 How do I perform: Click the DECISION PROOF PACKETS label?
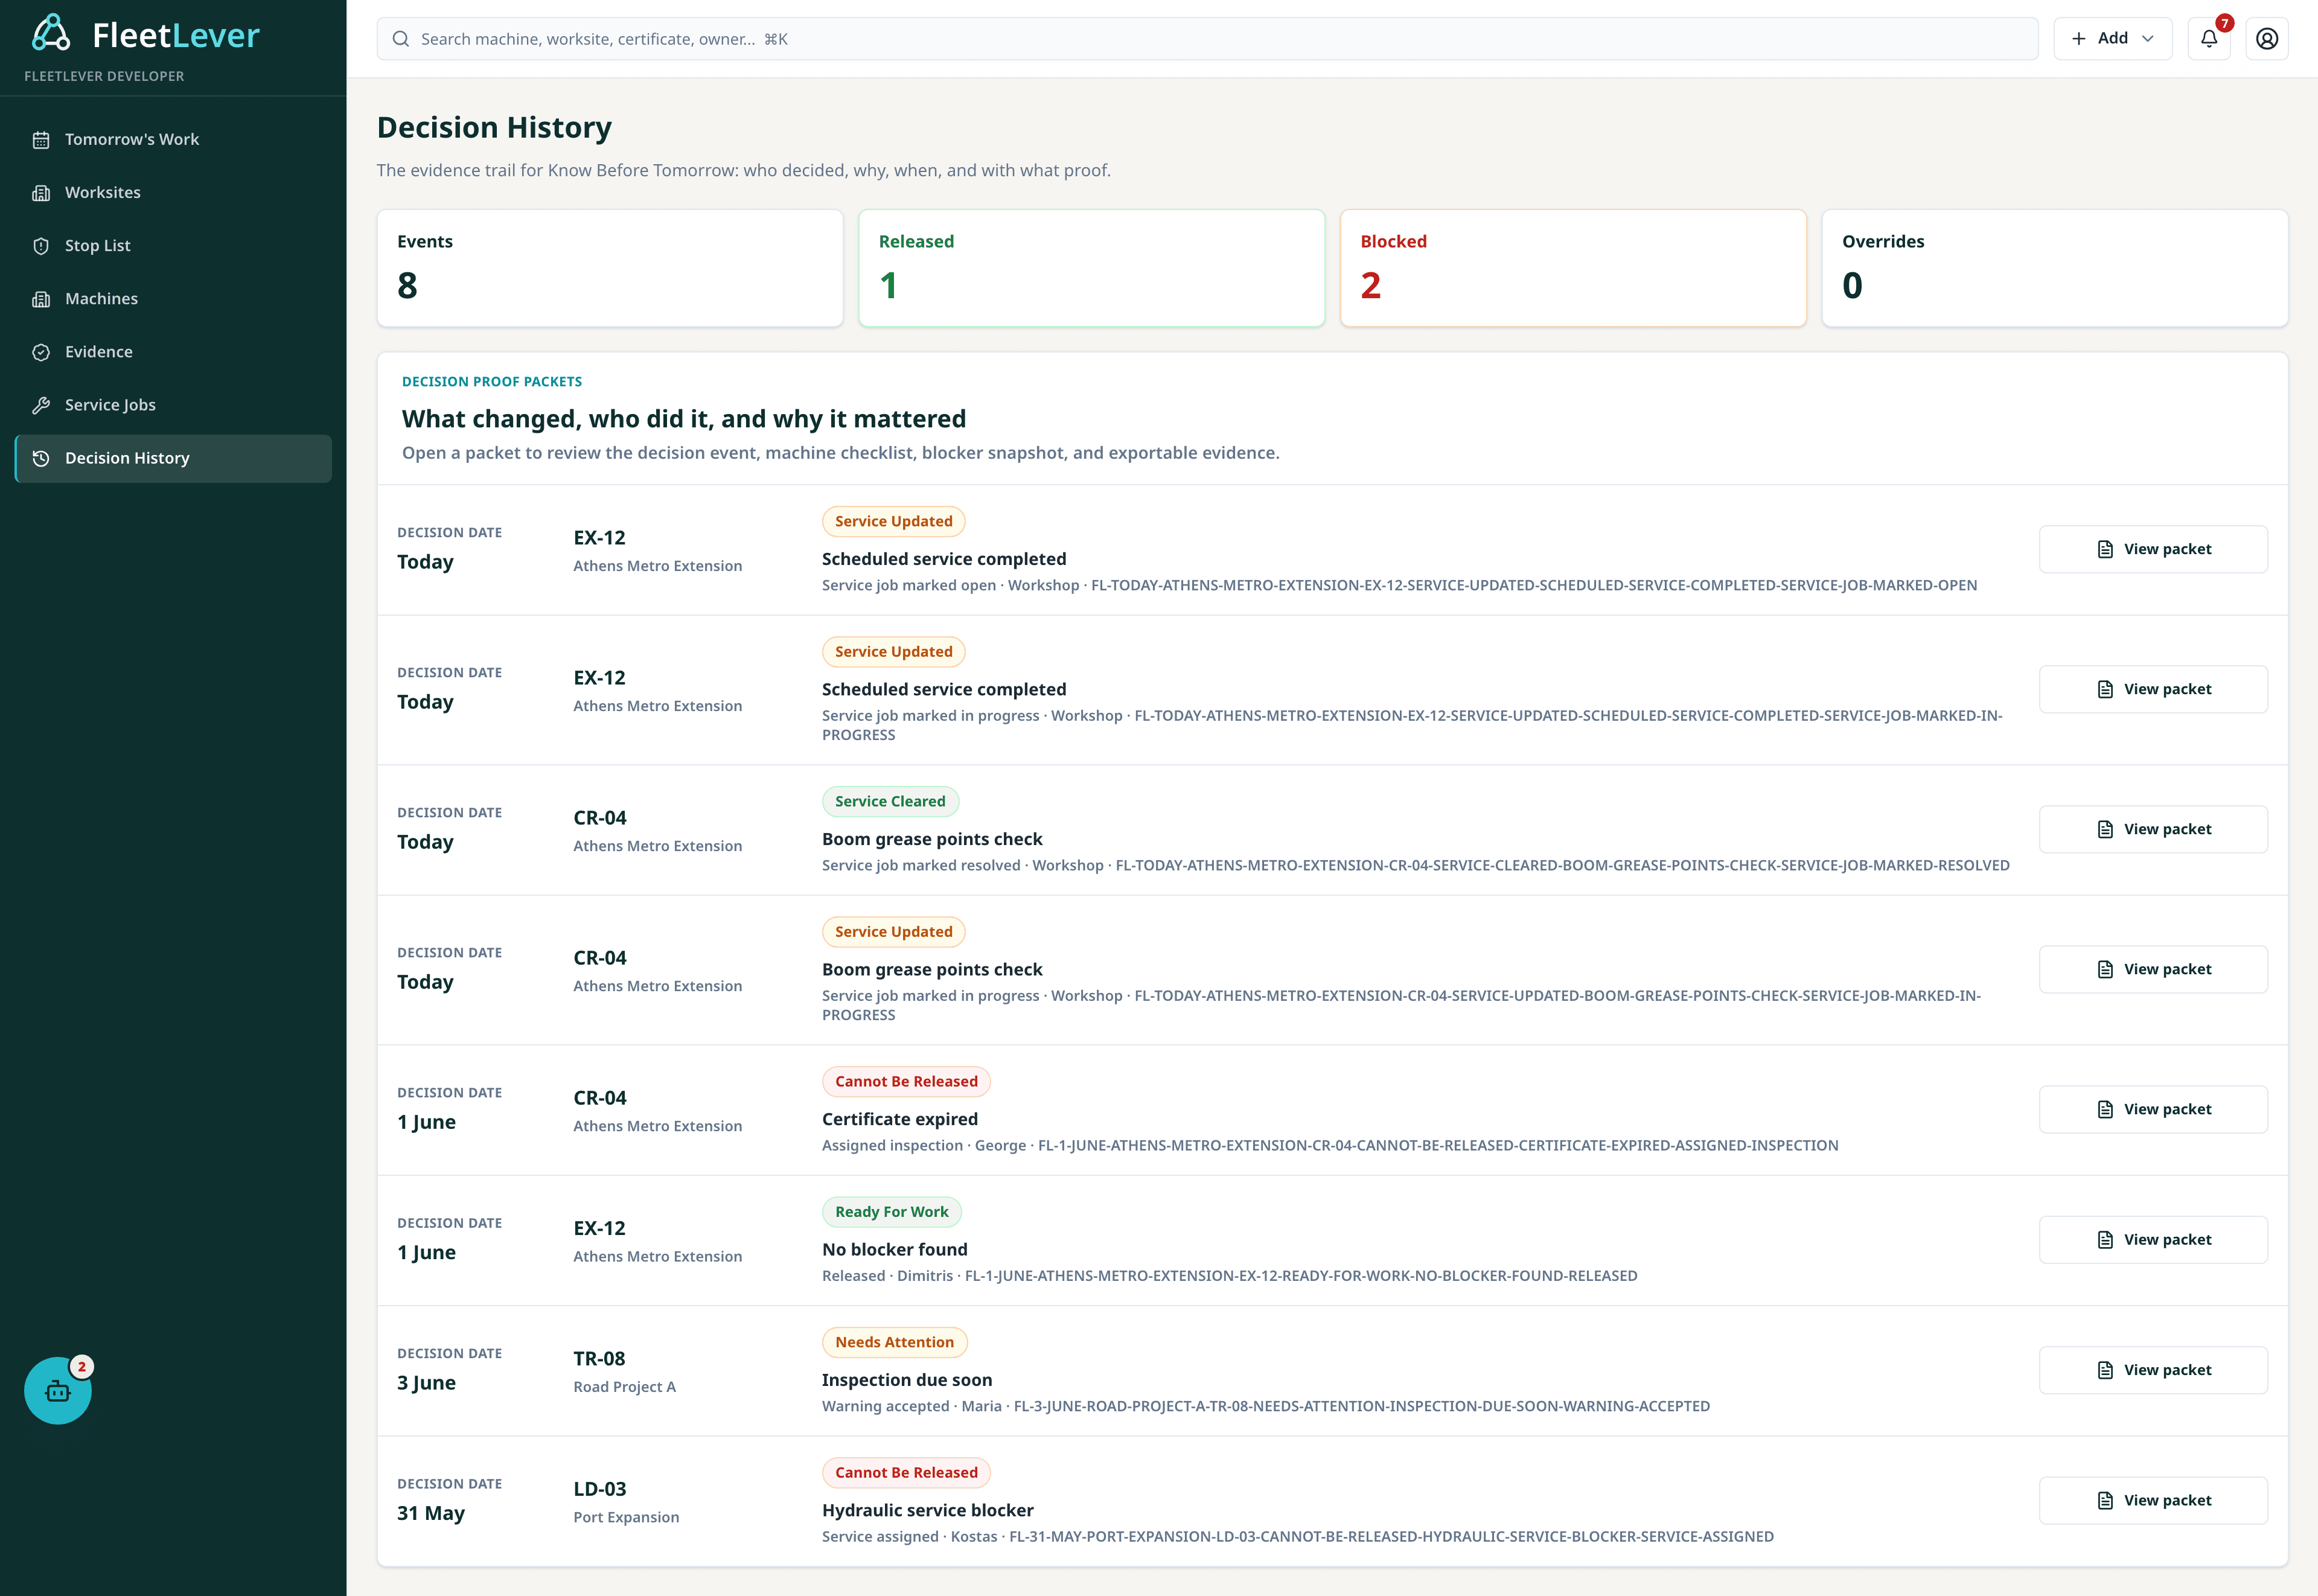click(x=492, y=382)
